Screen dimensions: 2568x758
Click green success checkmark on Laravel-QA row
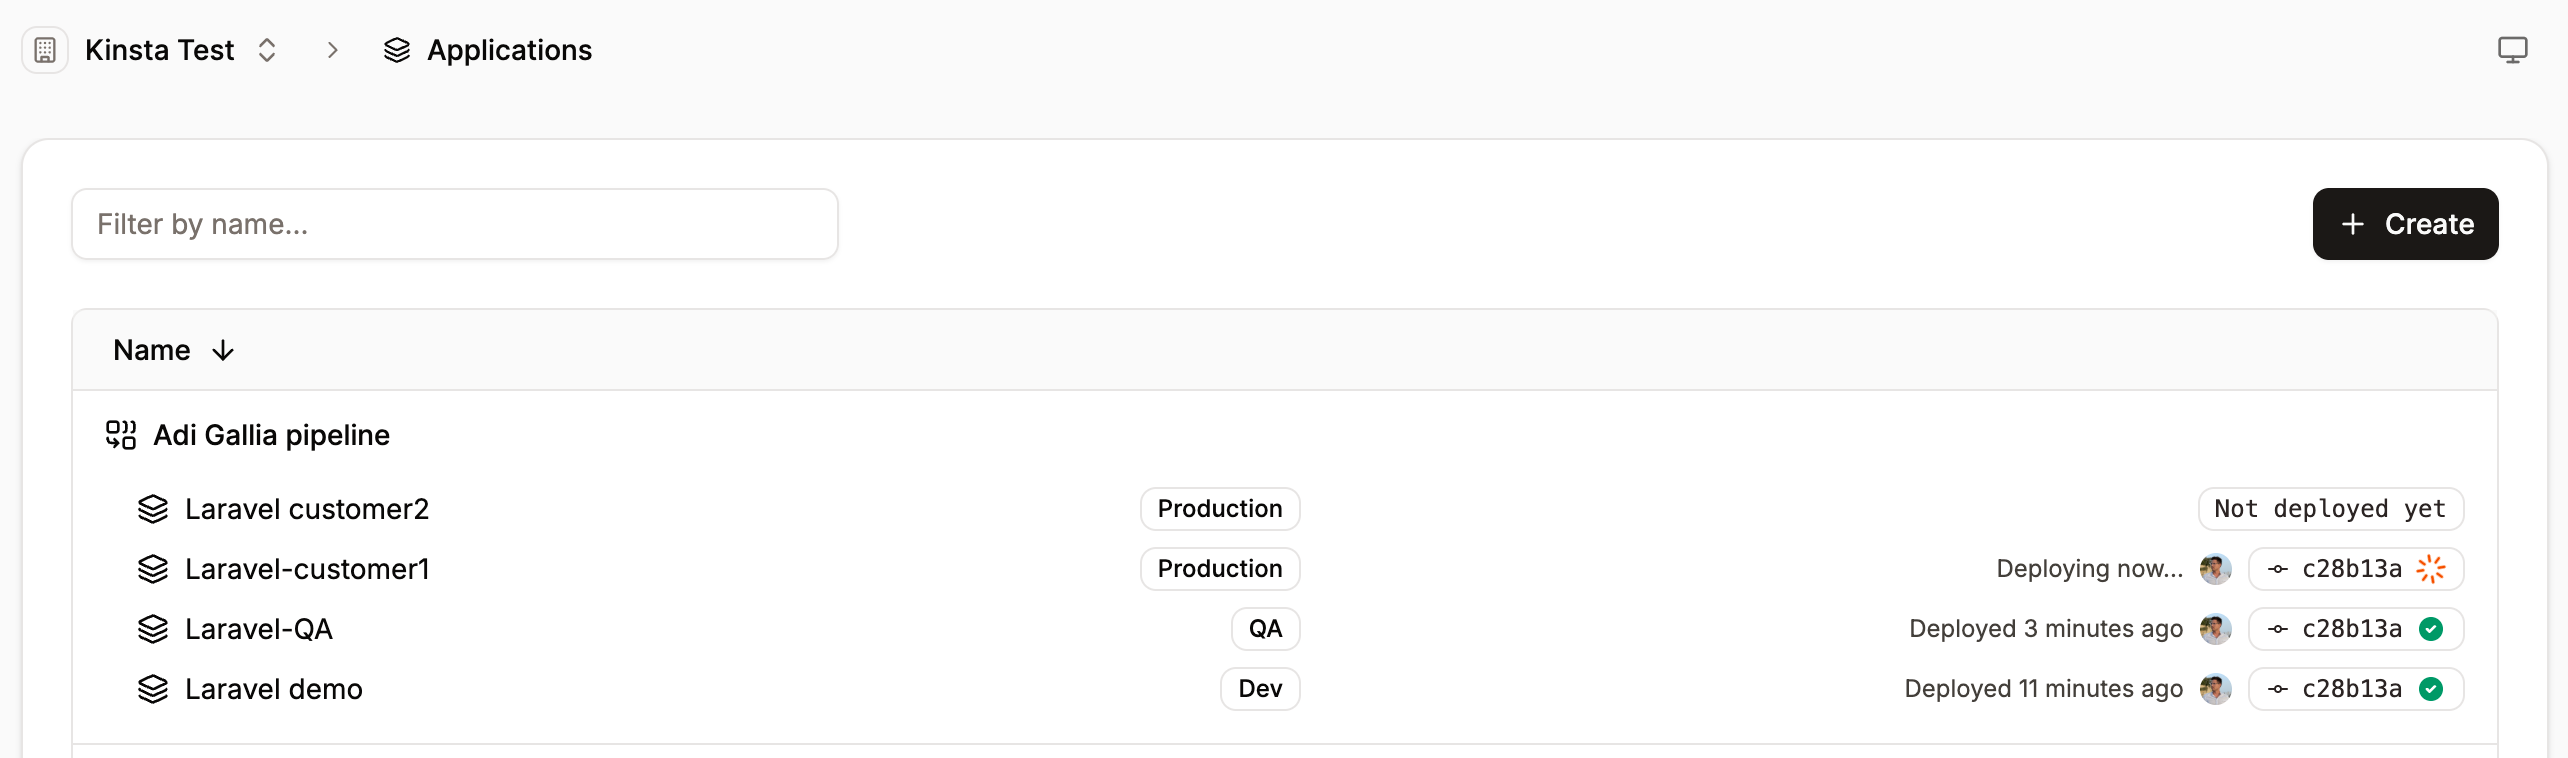click(2431, 629)
